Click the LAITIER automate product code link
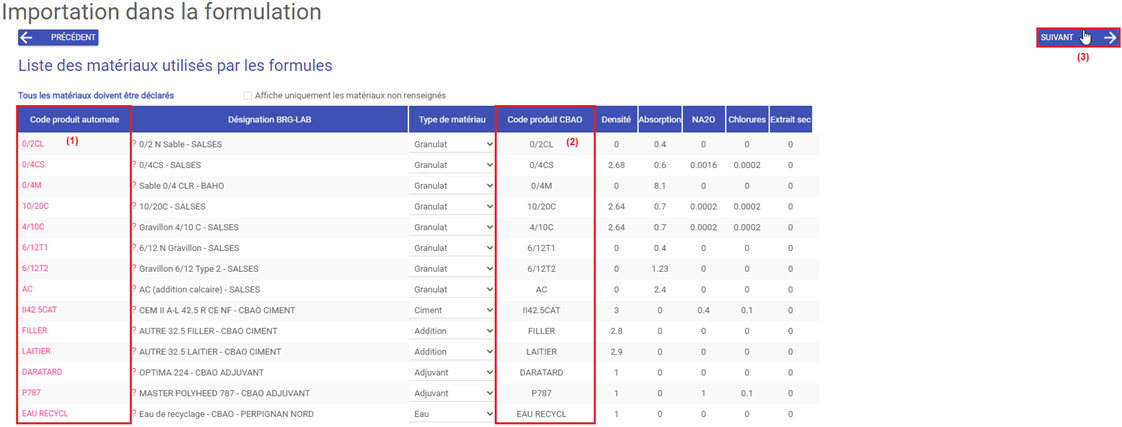This screenshot has height=427, width=1122. coord(36,351)
